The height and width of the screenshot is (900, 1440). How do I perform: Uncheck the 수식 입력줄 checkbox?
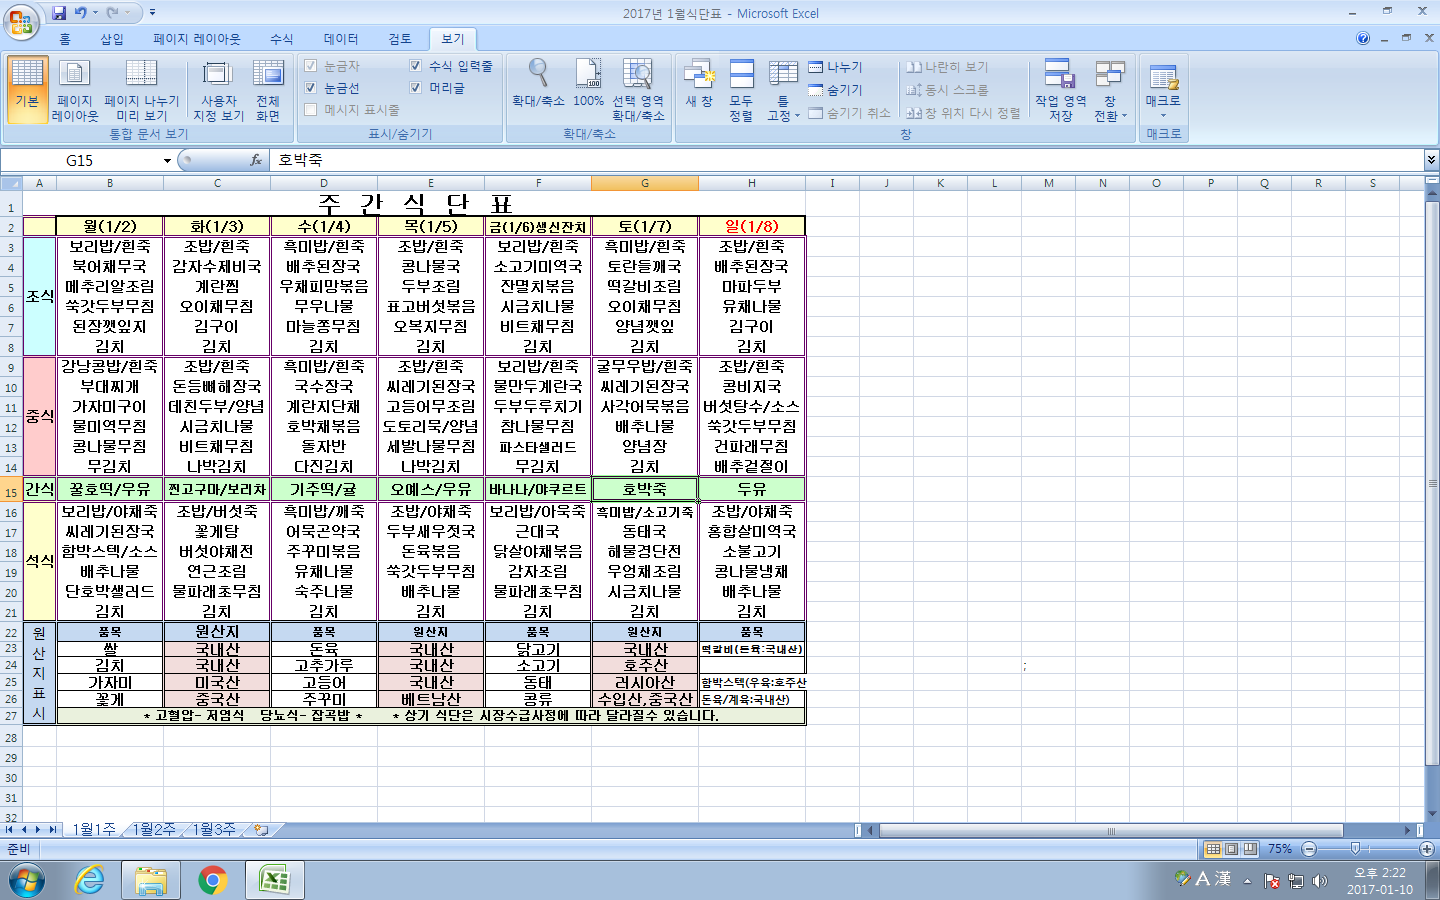pyautogui.click(x=416, y=66)
